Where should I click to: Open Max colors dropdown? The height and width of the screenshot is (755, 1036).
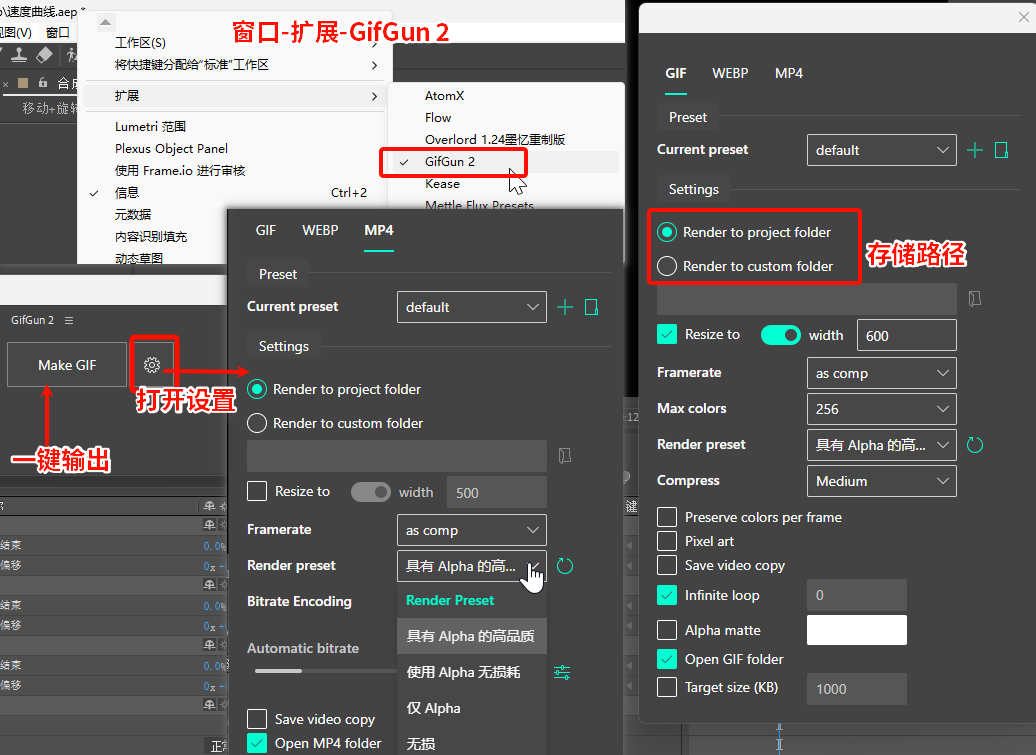pos(881,409)
